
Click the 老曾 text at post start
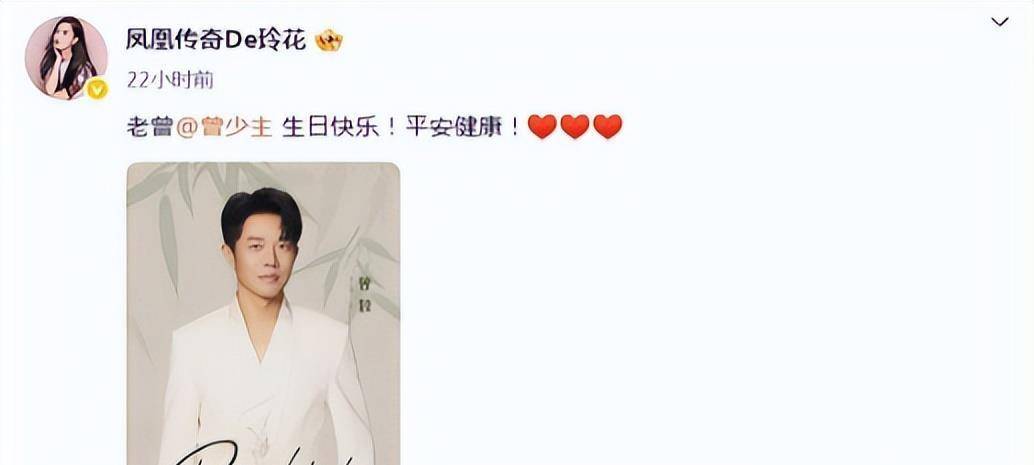pyautogui.click(x=150, y=126)
